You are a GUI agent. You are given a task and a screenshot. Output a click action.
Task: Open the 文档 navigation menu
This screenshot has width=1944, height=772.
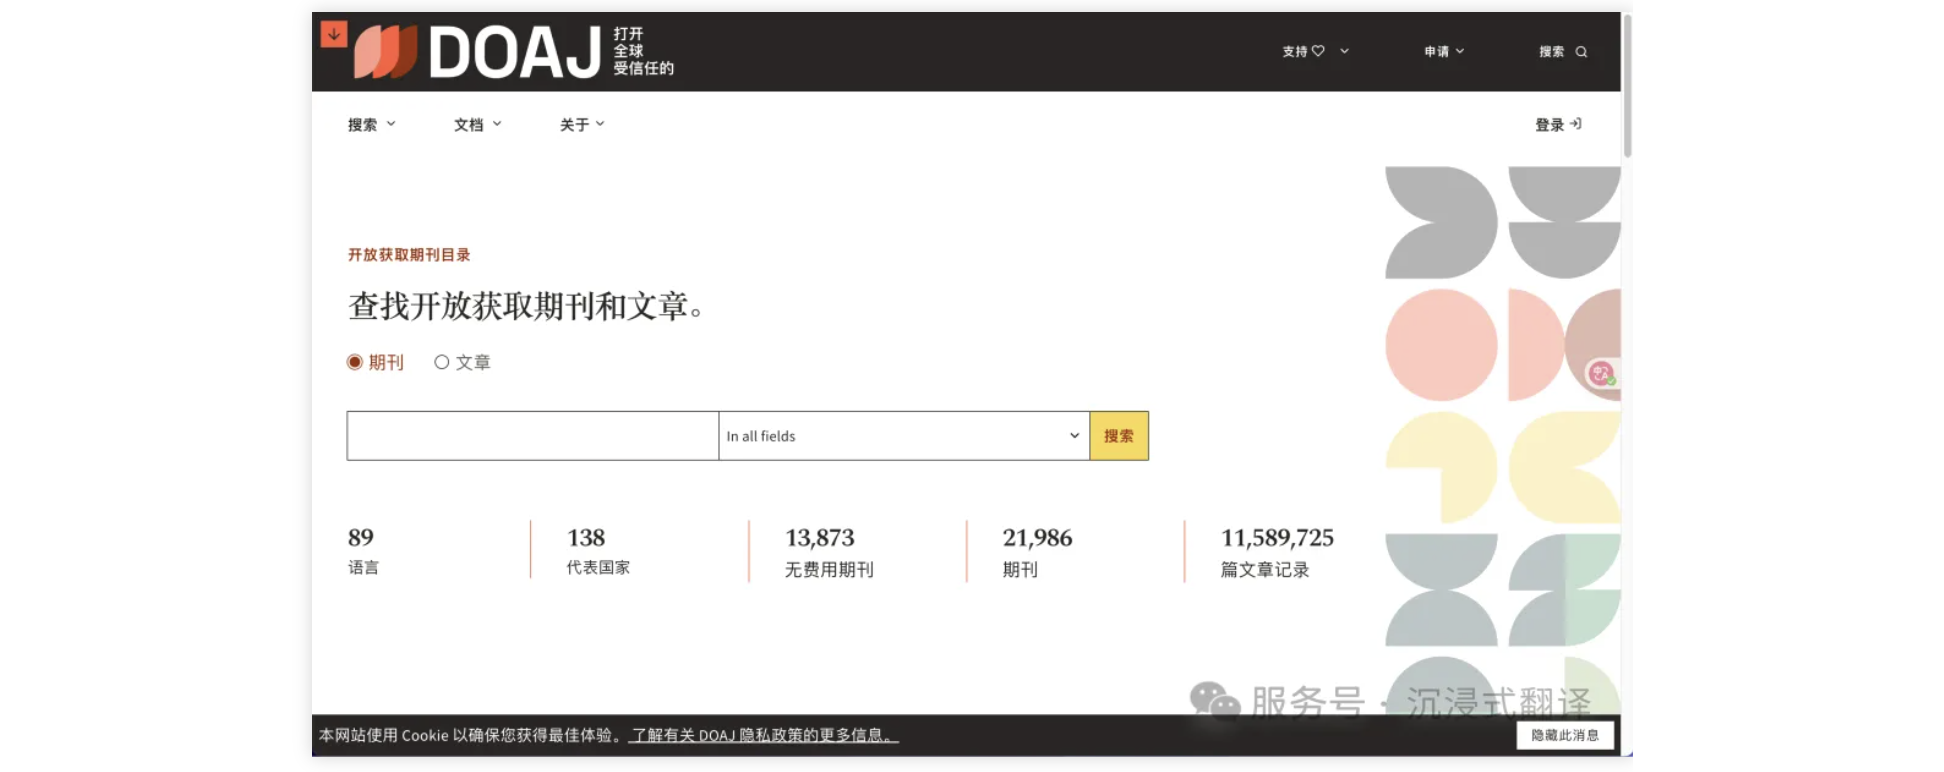click(x=477, y=124)
